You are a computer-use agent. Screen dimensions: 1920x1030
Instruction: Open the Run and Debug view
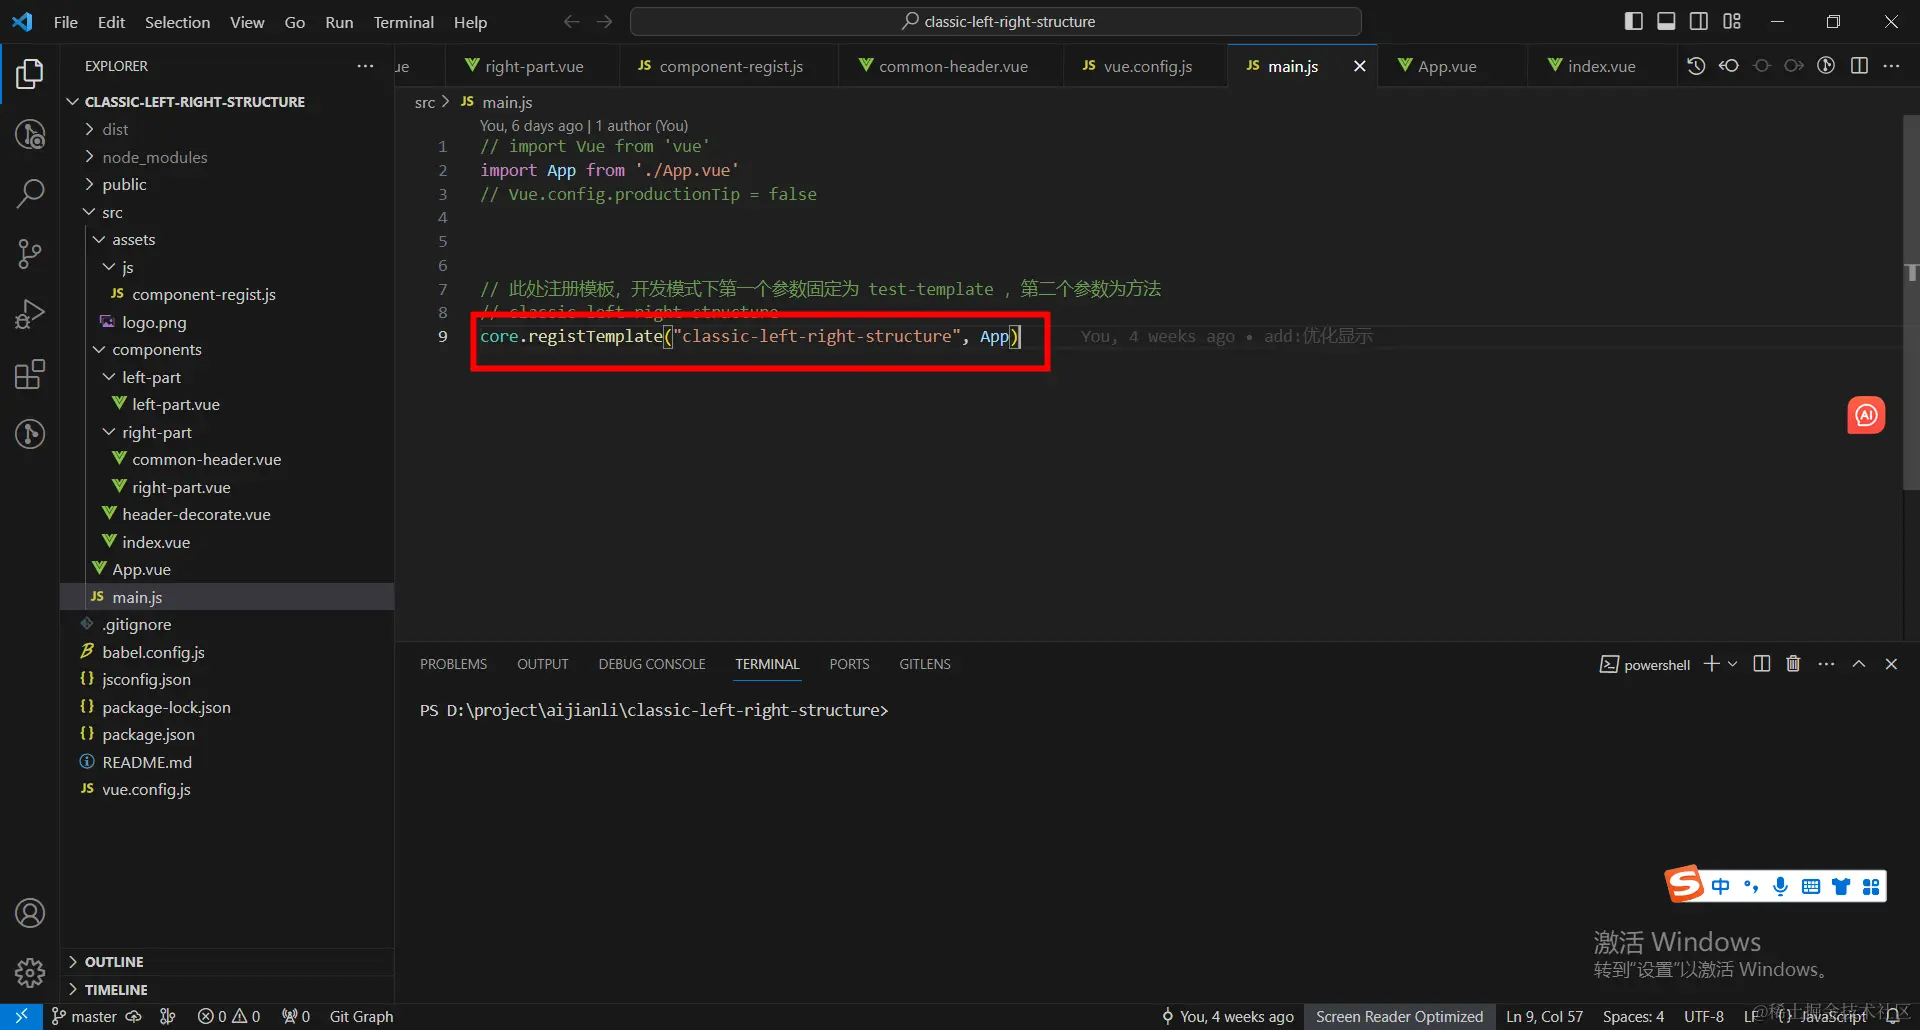pos(30,314)
